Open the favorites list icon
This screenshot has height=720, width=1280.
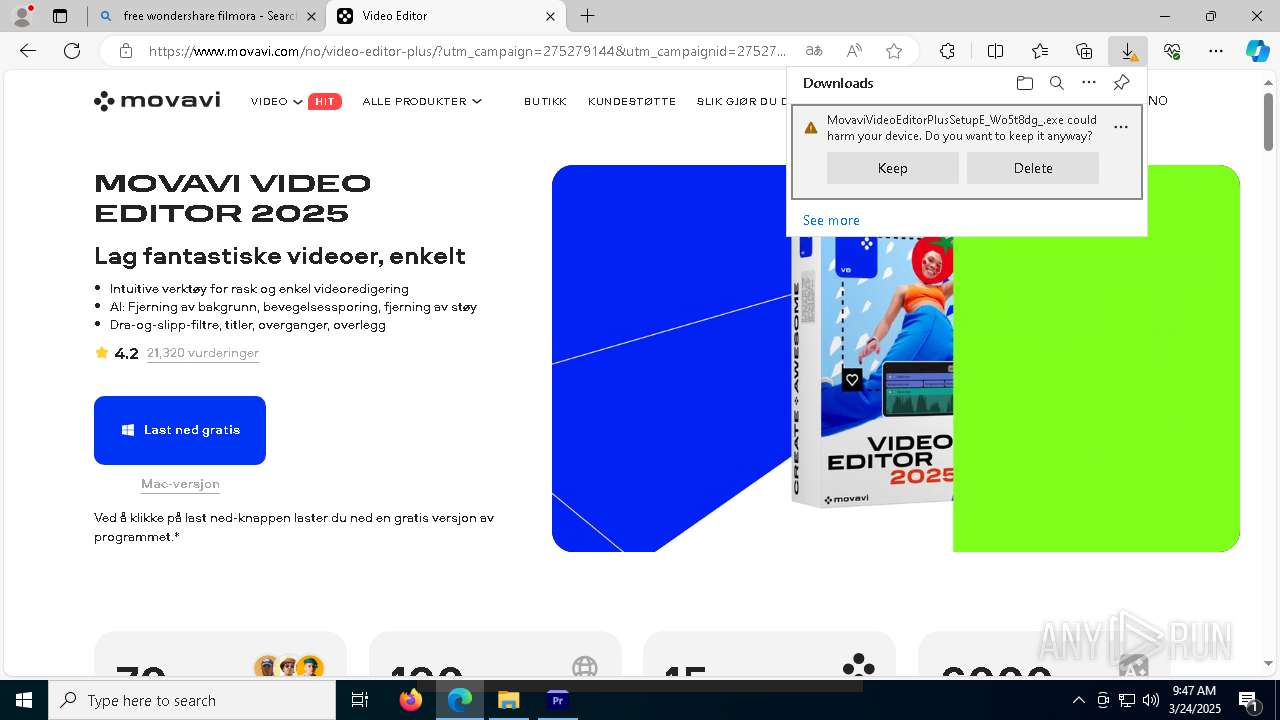coord(1040,51)
